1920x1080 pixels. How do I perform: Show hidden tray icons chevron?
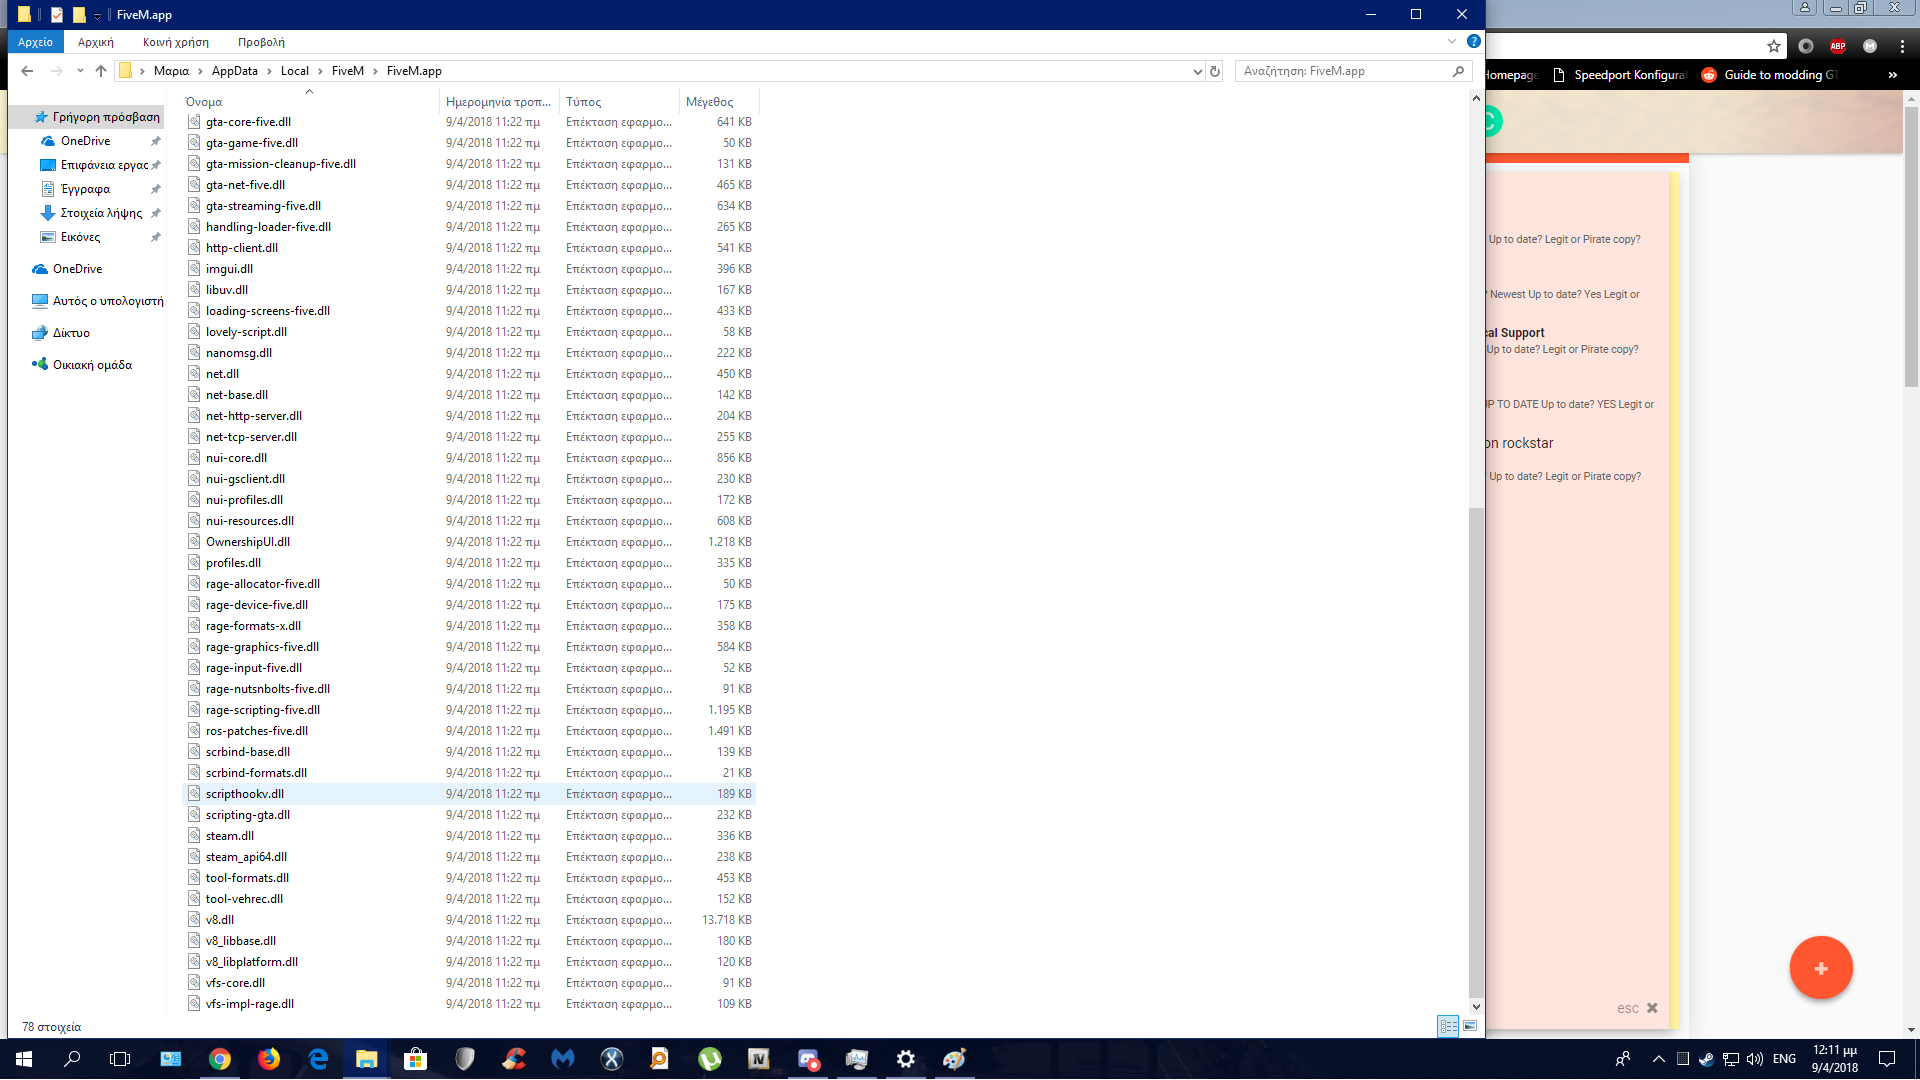click(1659, 1059)
